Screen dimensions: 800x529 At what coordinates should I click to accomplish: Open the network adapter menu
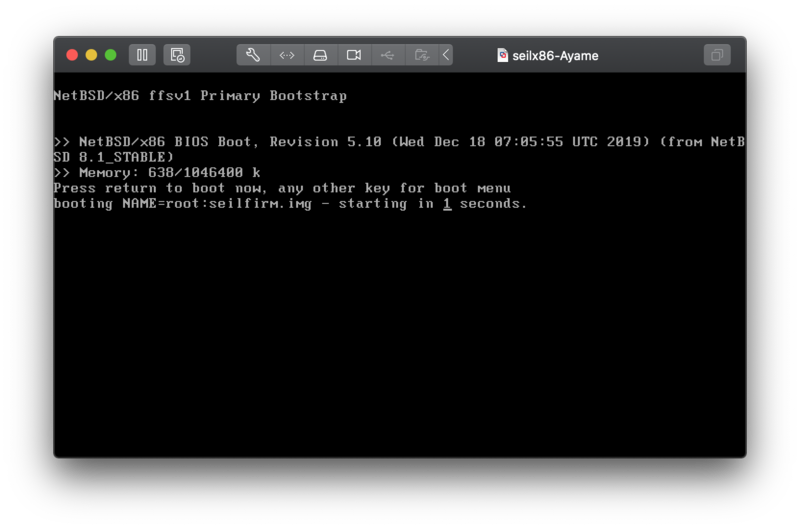[x=287, y=55]
